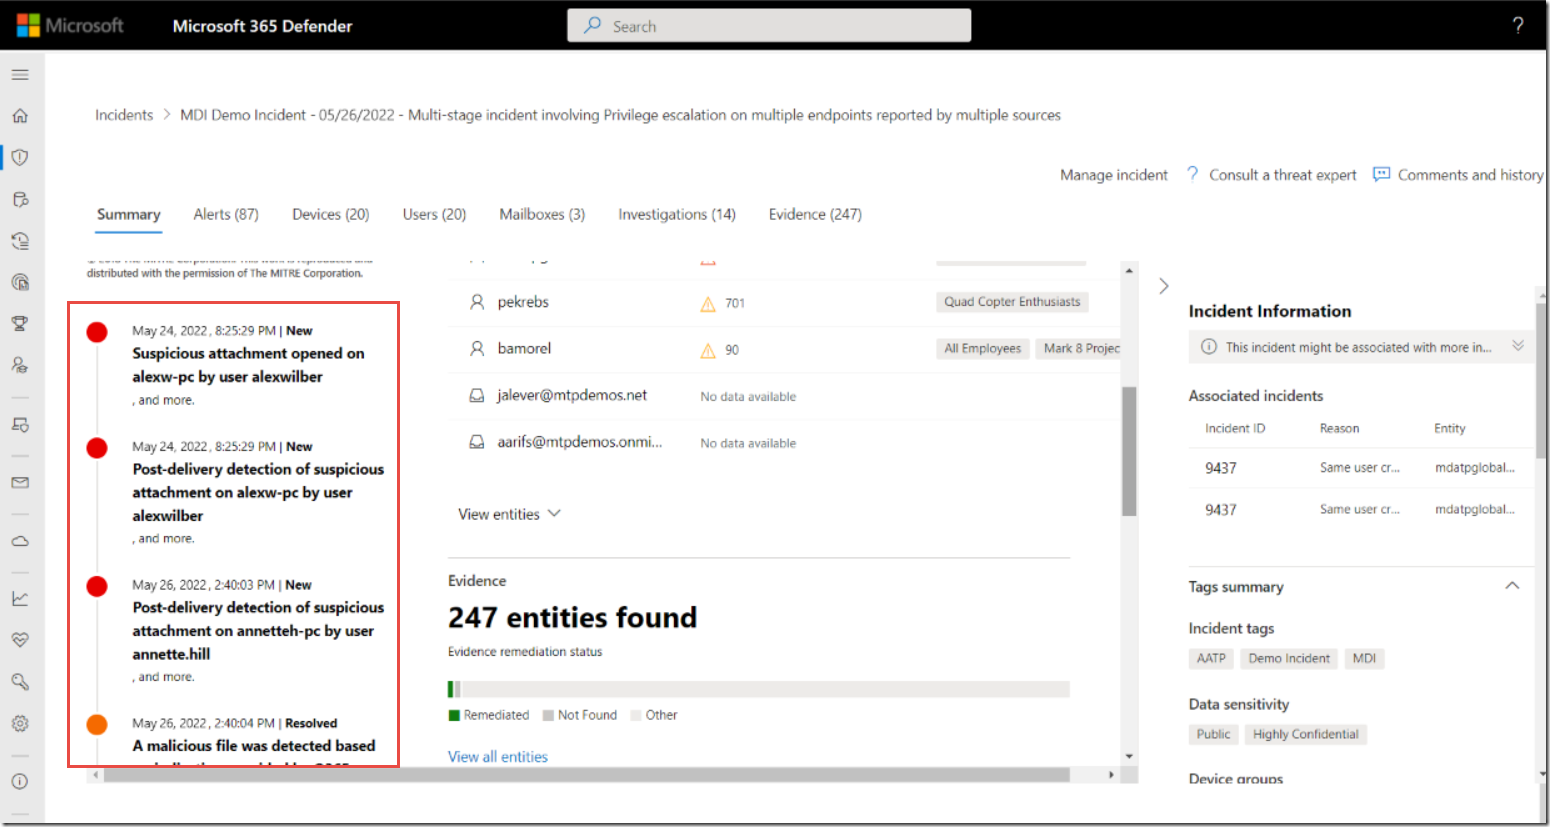Switch to Alerts (87) tab

pos(226,214)
